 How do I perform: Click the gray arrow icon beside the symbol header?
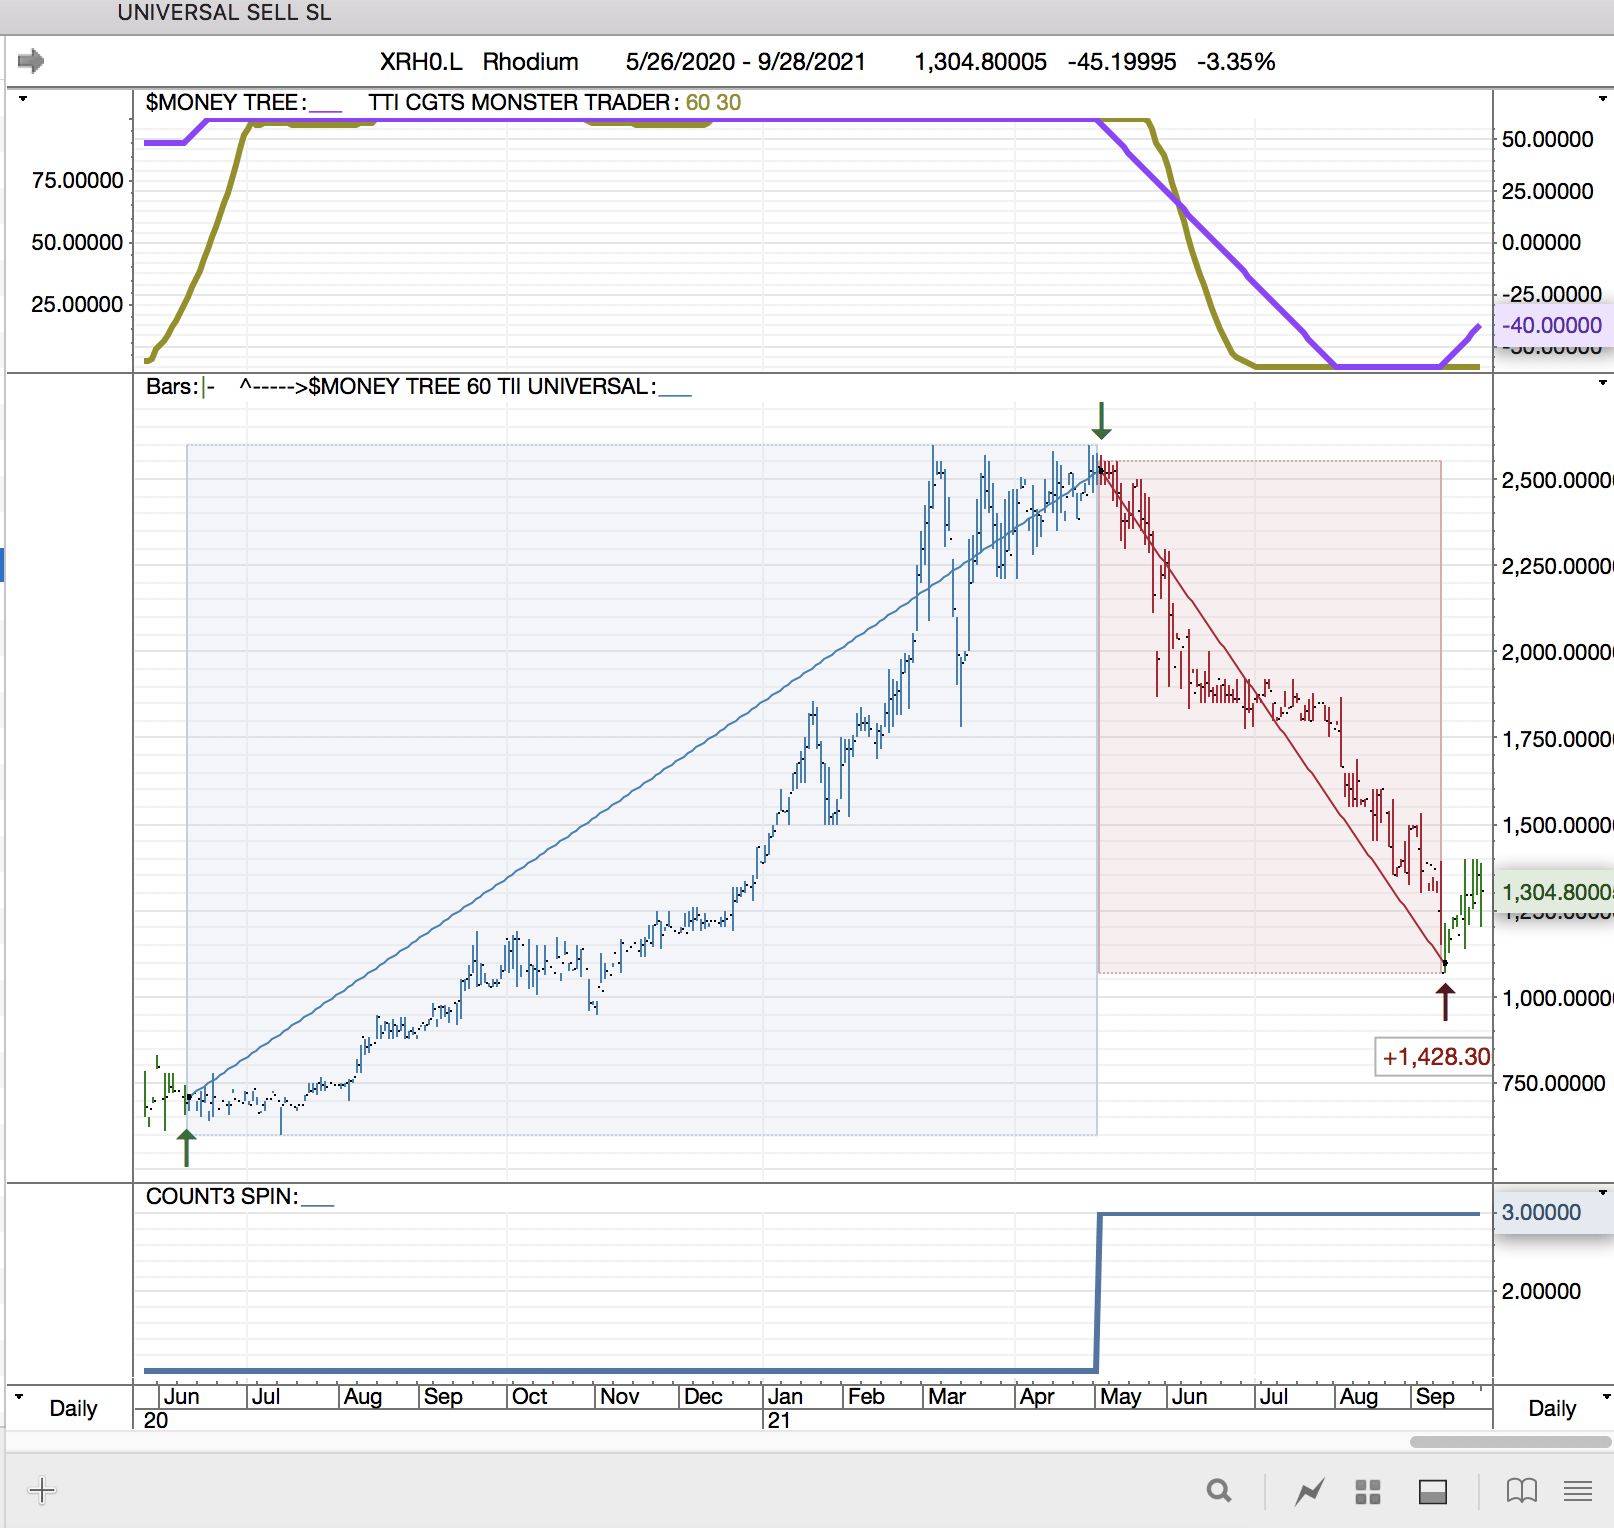(x=31, y=61)
